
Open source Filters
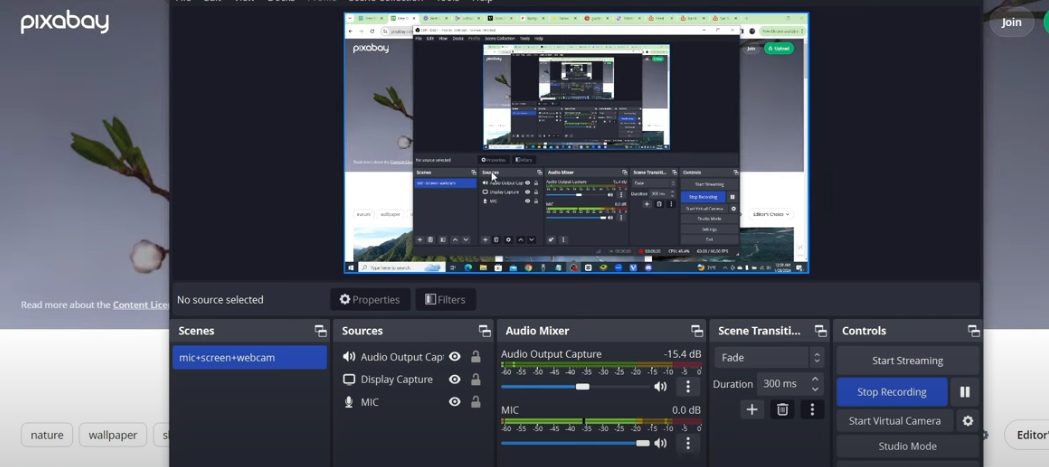446,300
